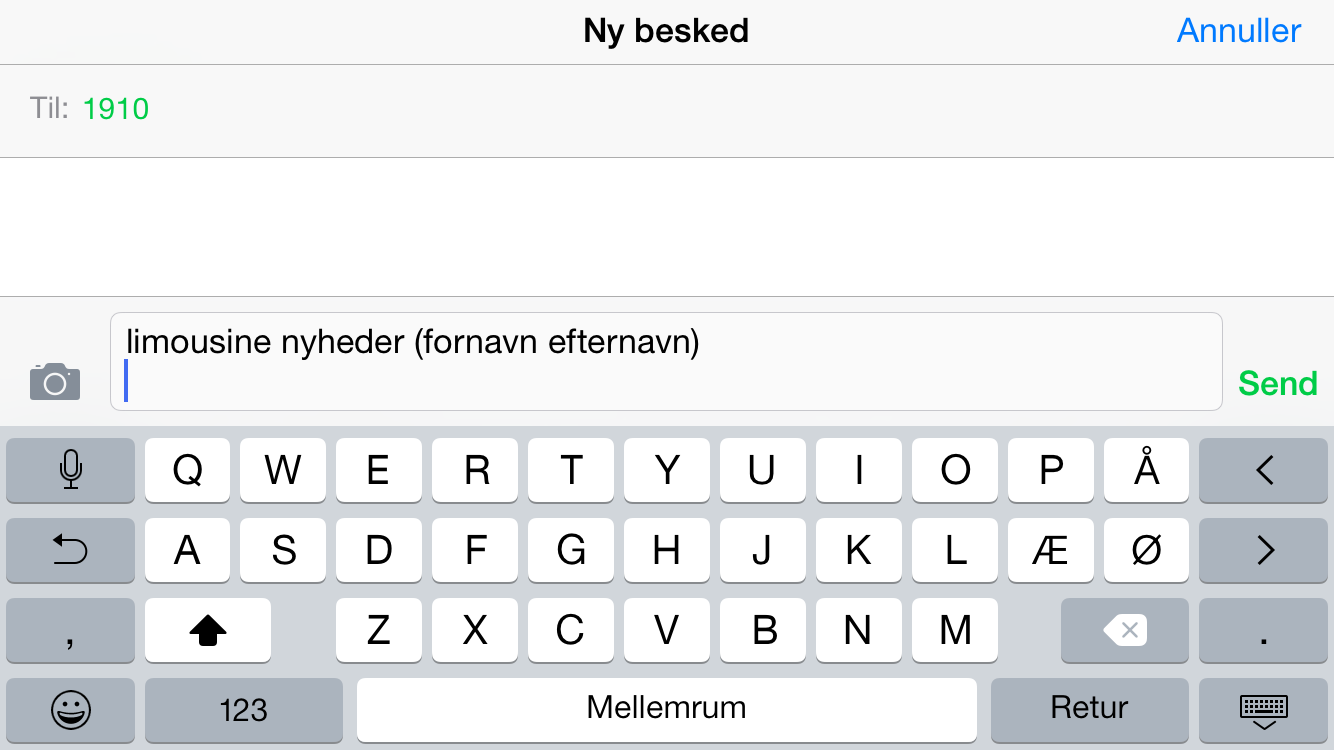Viewport: 1334px width, 750px height.
Task: Tap the Æ letter key
Action: pos(1051,550)
